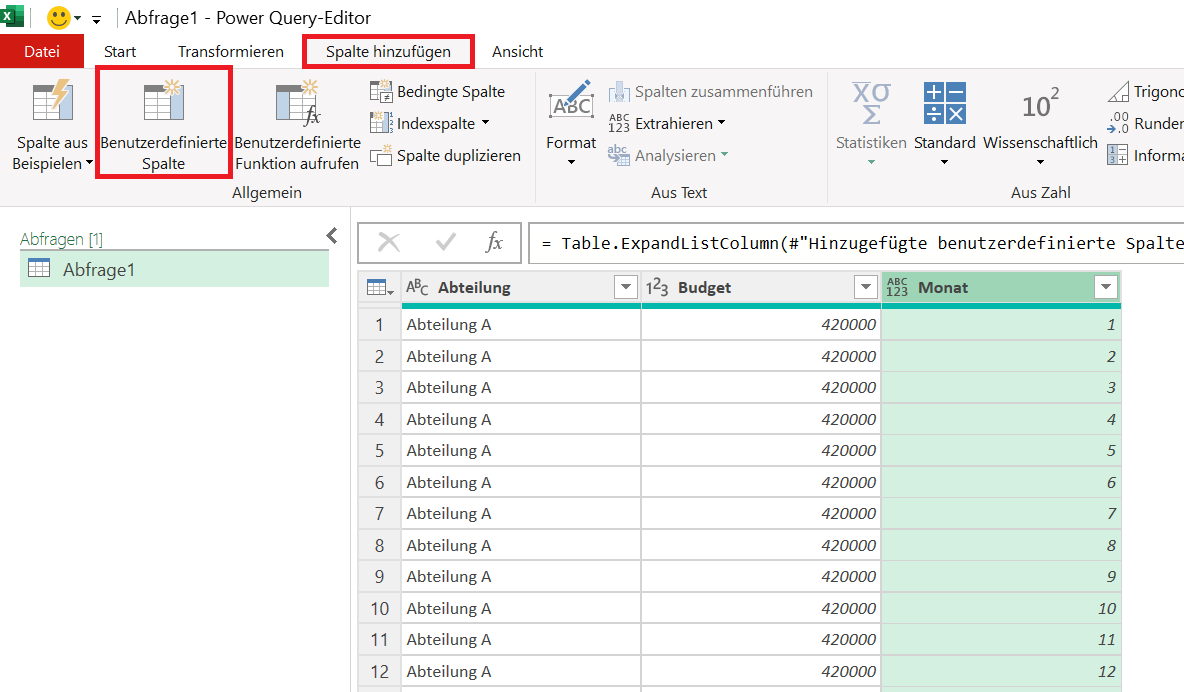The image size is (1184, 692).
Task: Open the Monat column filter dropdown
Action: [1105, 288]
